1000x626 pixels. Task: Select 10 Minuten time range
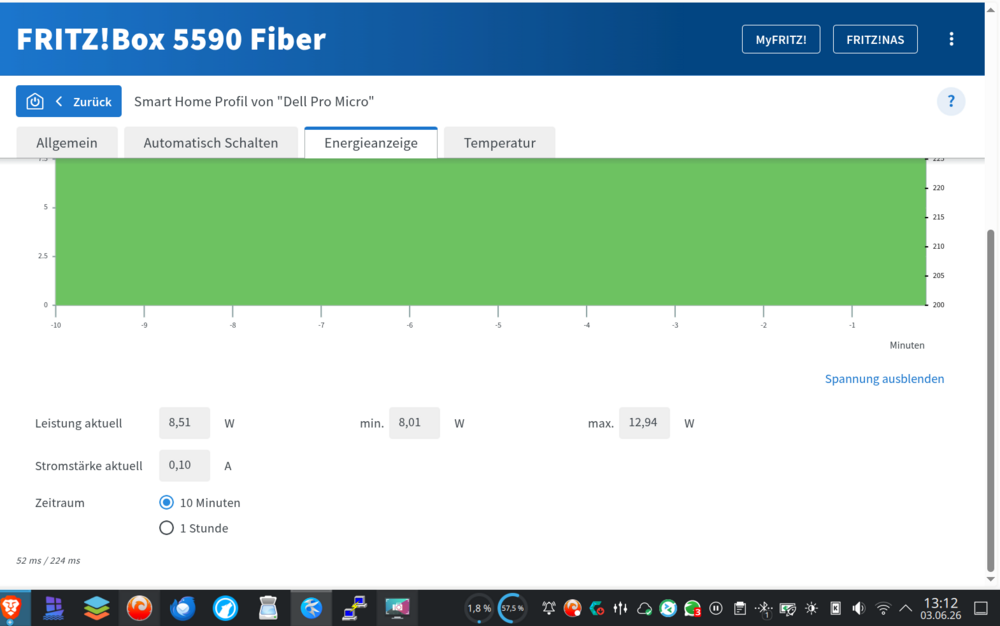pos(166,502)
